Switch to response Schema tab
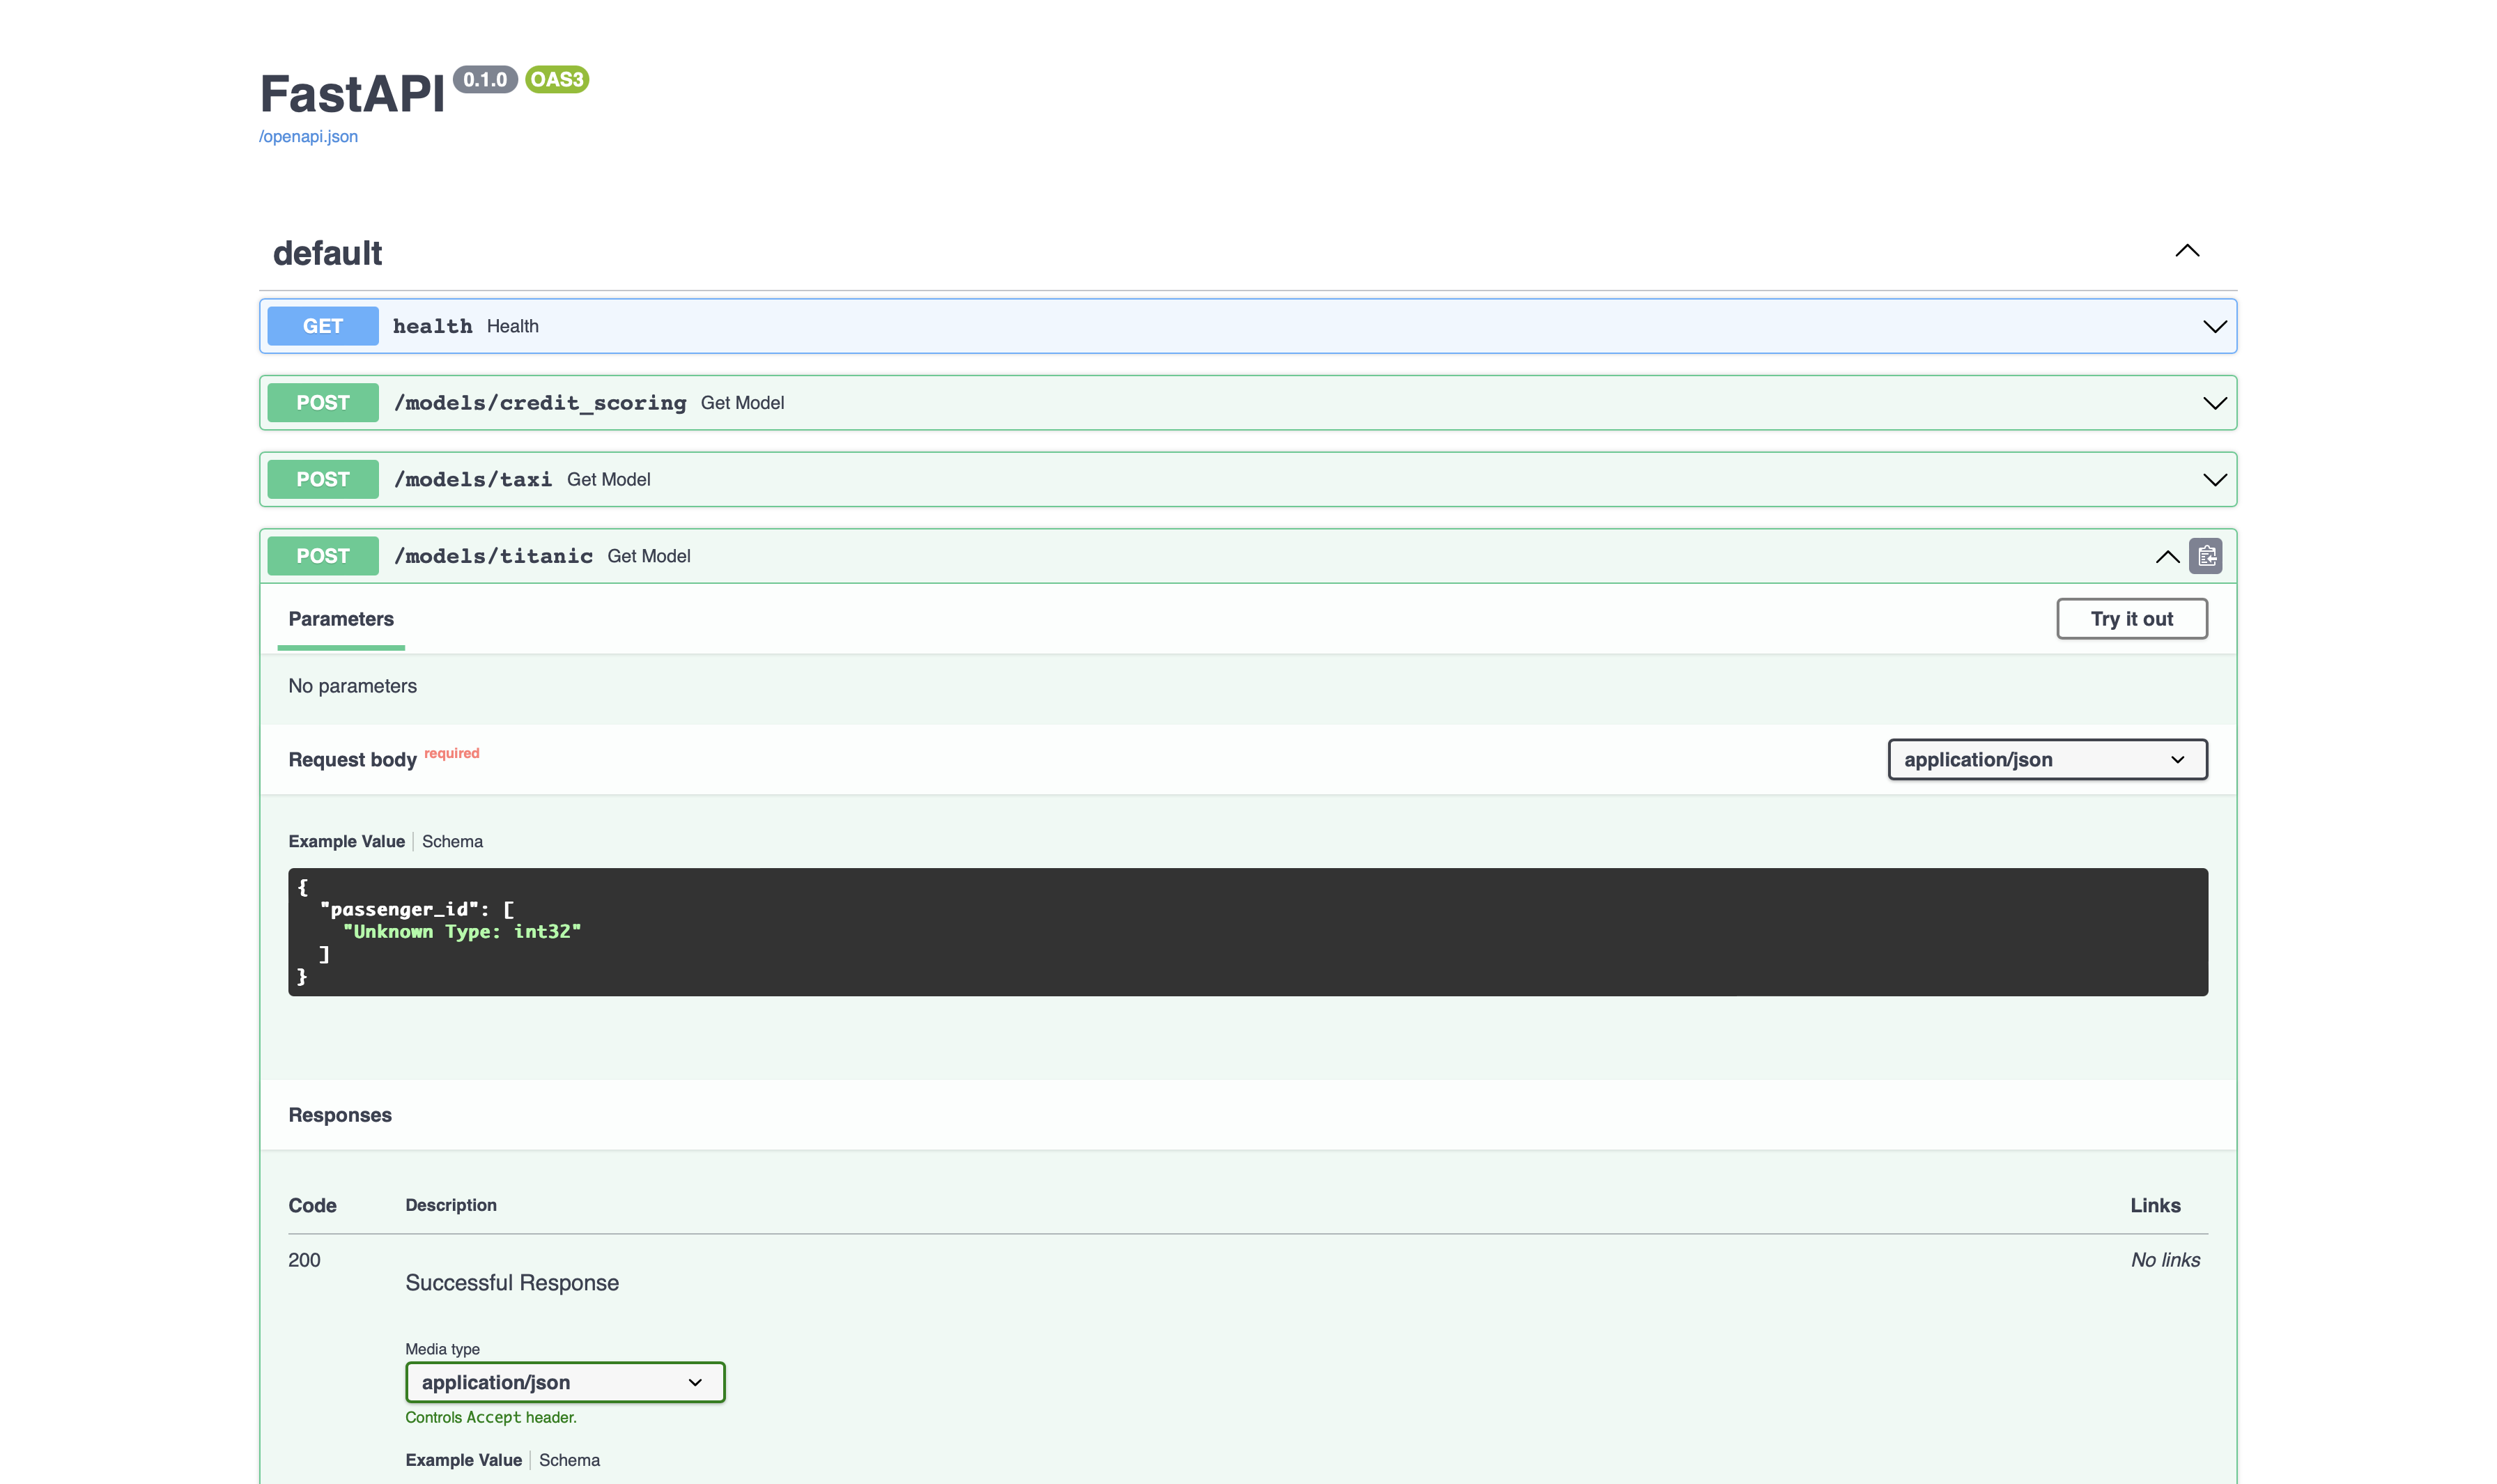Image resolution: width=2497 pixels, height=1484 pixels. tap(569, 1460)
